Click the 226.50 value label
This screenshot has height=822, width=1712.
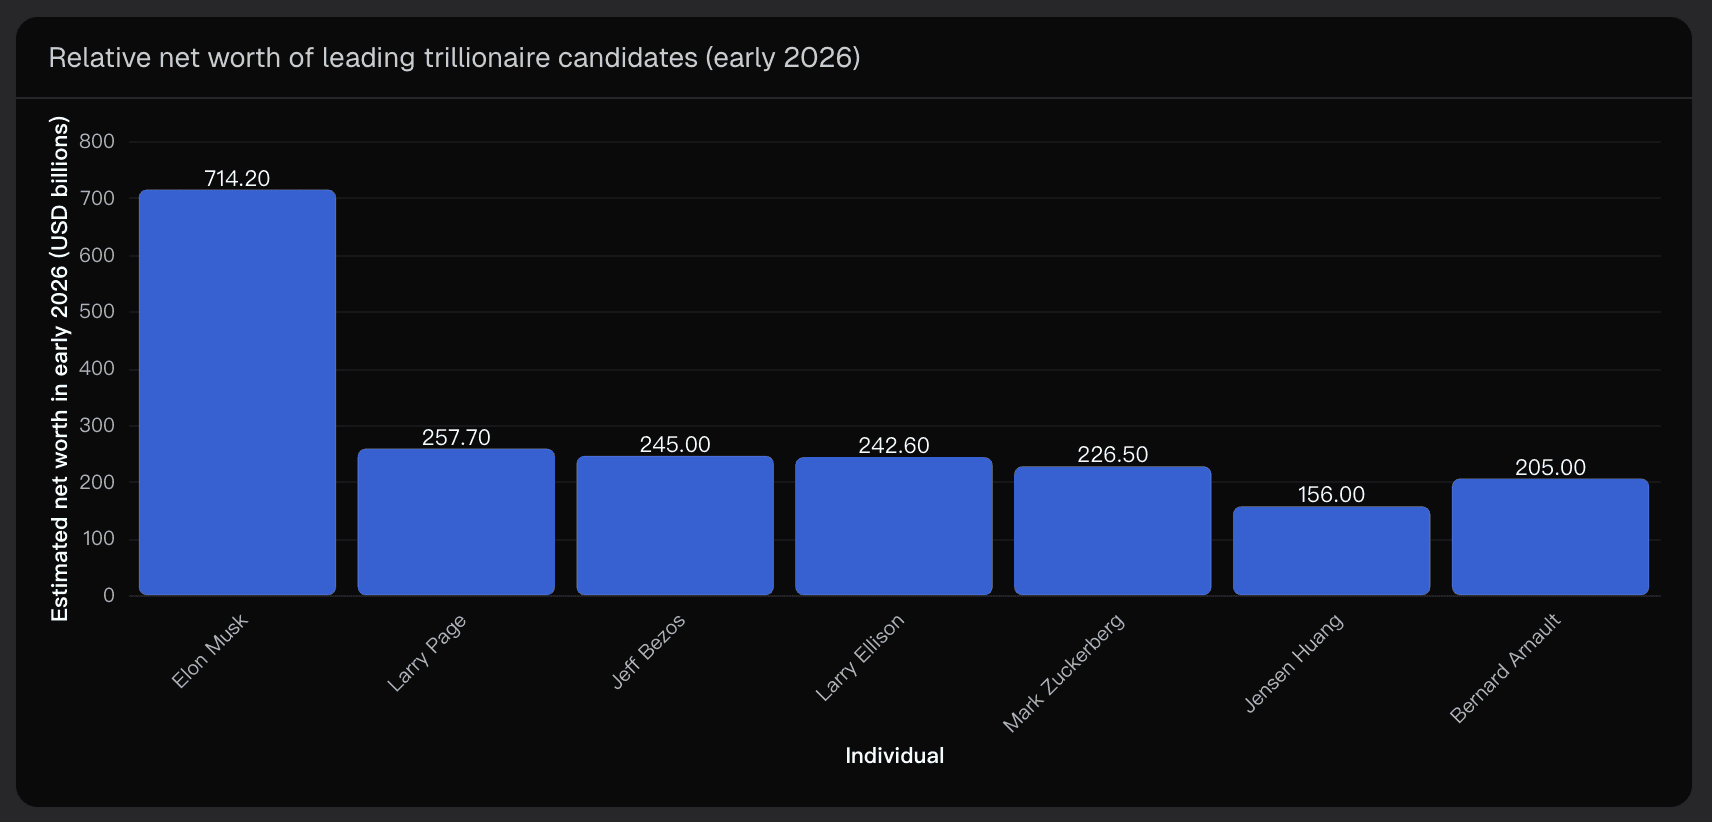pos(1113,454)
